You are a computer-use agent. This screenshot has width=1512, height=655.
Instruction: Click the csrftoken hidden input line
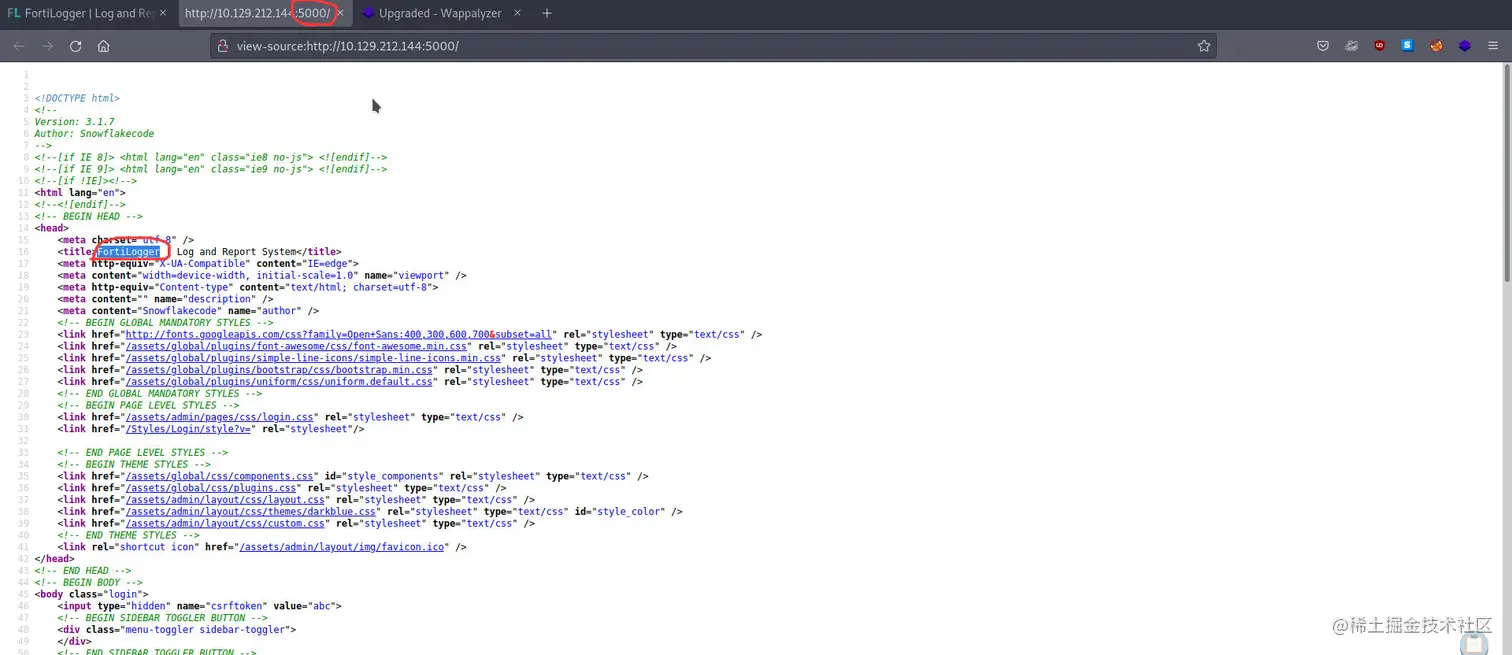click(200, 606)
